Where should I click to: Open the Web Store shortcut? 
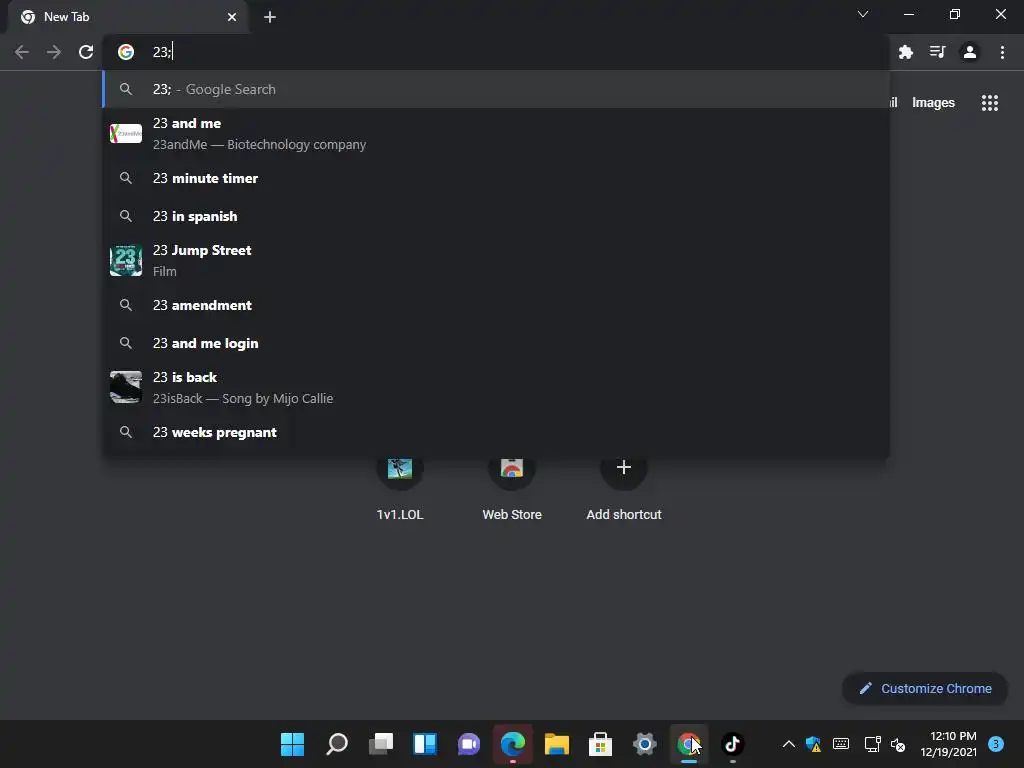[512, 487]
